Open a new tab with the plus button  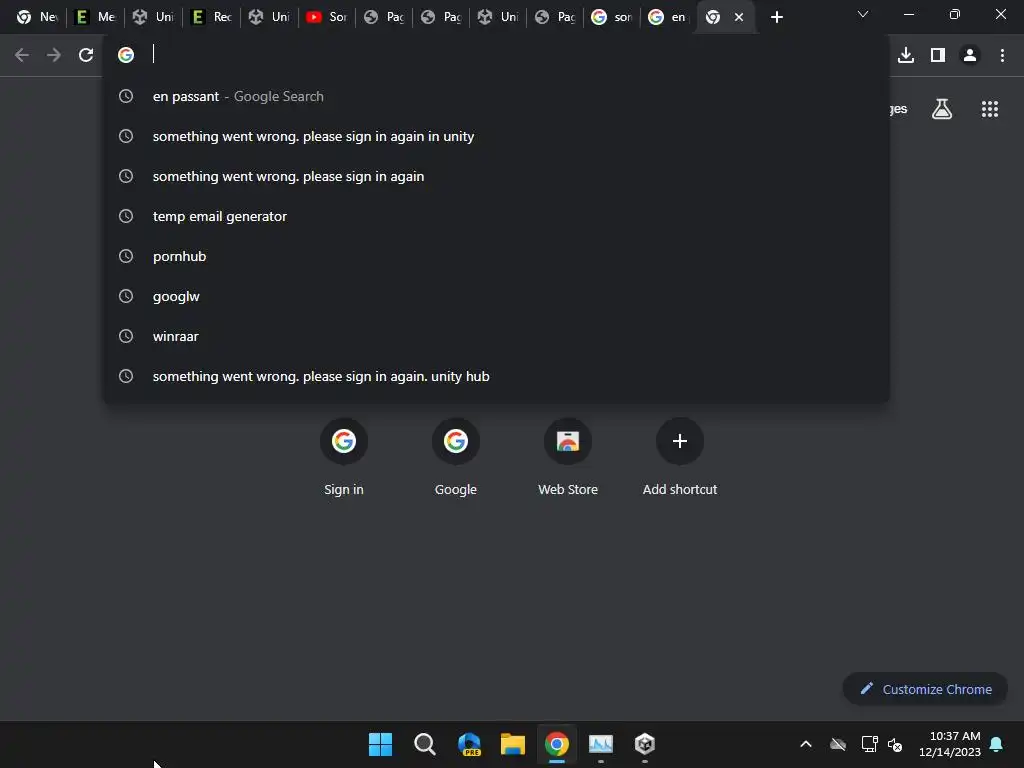pyautogui.click(x=776, y=17)
